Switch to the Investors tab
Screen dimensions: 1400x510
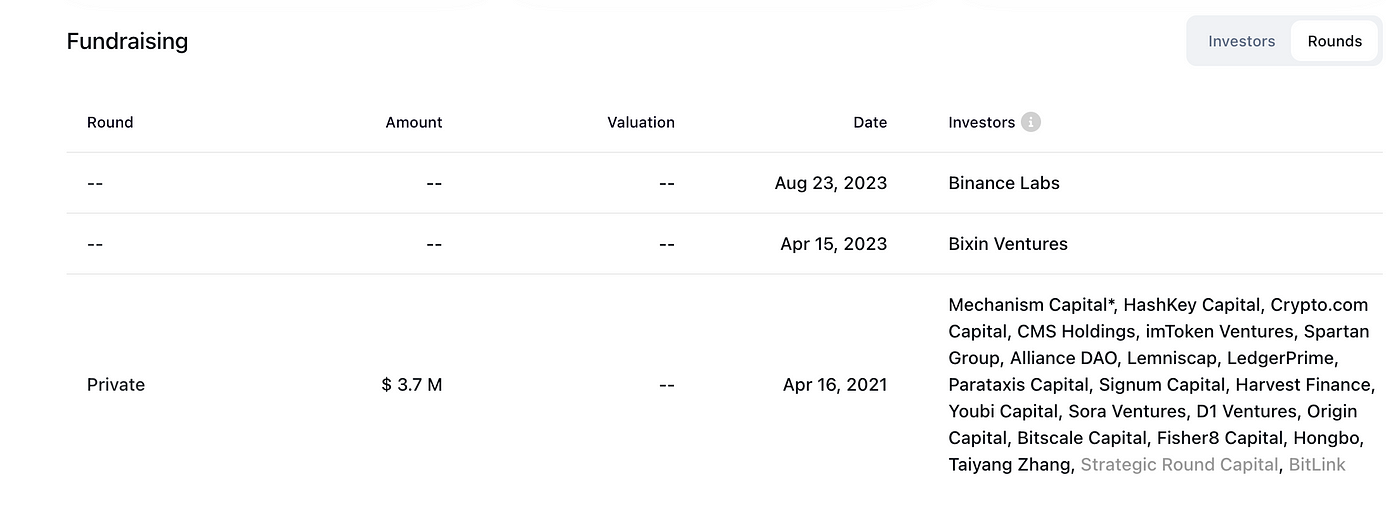click(x=1241, y=41)
